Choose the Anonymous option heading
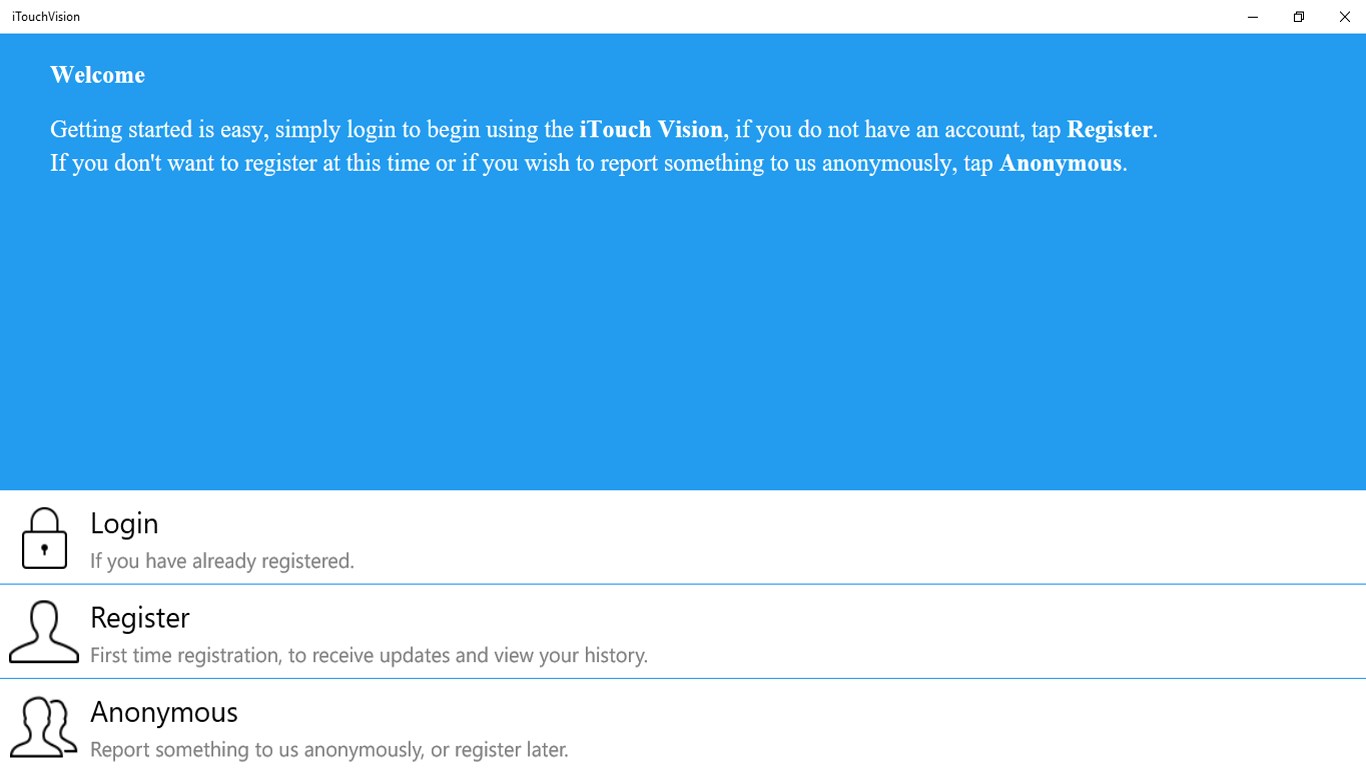This screenshot has width=1366, height=768. tap(164, 711)
